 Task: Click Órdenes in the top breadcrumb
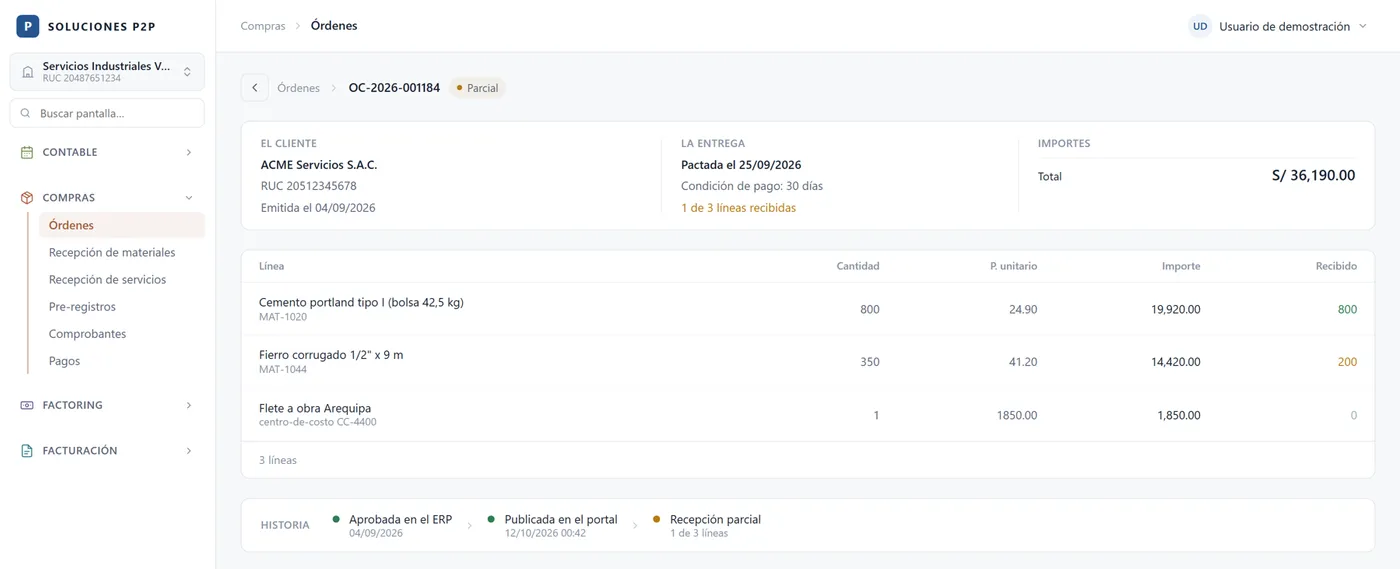[334, 26]
